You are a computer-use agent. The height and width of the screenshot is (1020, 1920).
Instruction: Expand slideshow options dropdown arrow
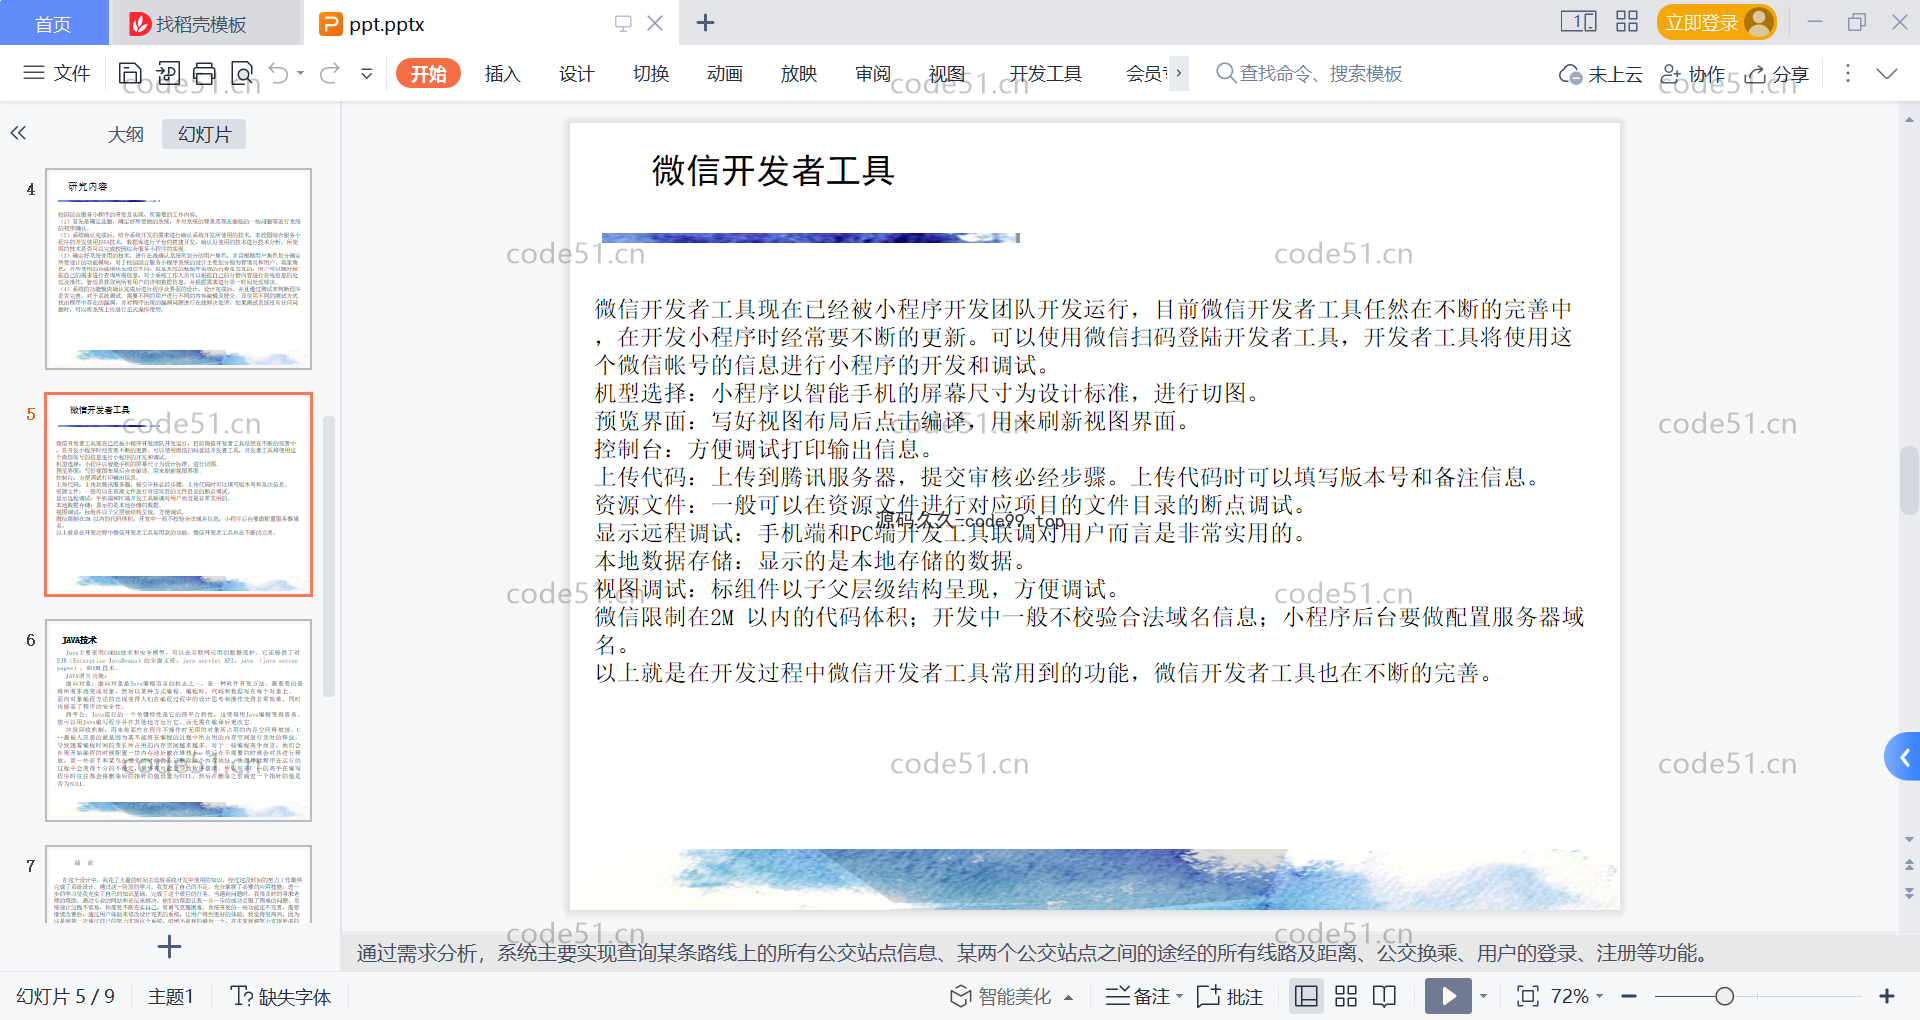click(x=1484, y=996)
